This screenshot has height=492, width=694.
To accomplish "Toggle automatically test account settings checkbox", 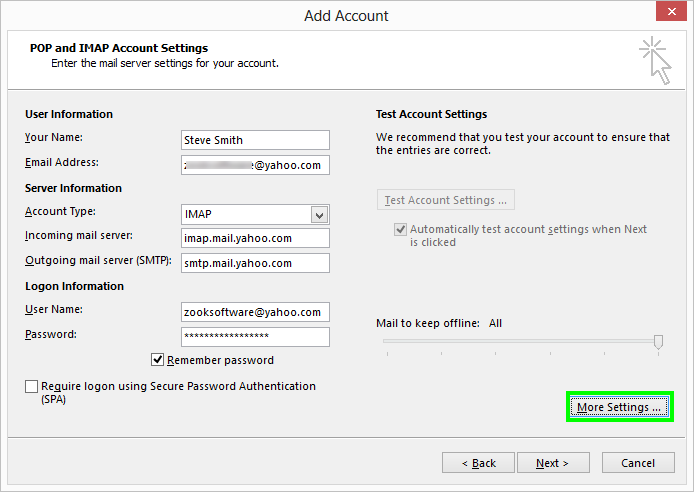I will (x=400, y=230).
